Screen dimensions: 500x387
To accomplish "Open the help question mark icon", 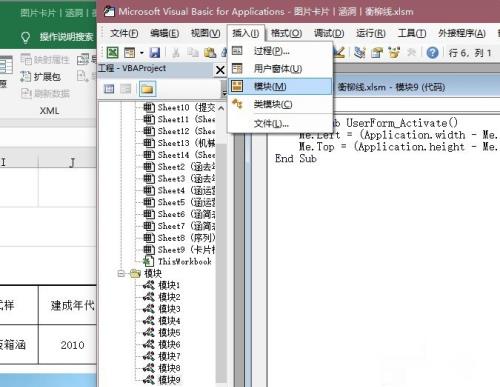I will (432, 52).
